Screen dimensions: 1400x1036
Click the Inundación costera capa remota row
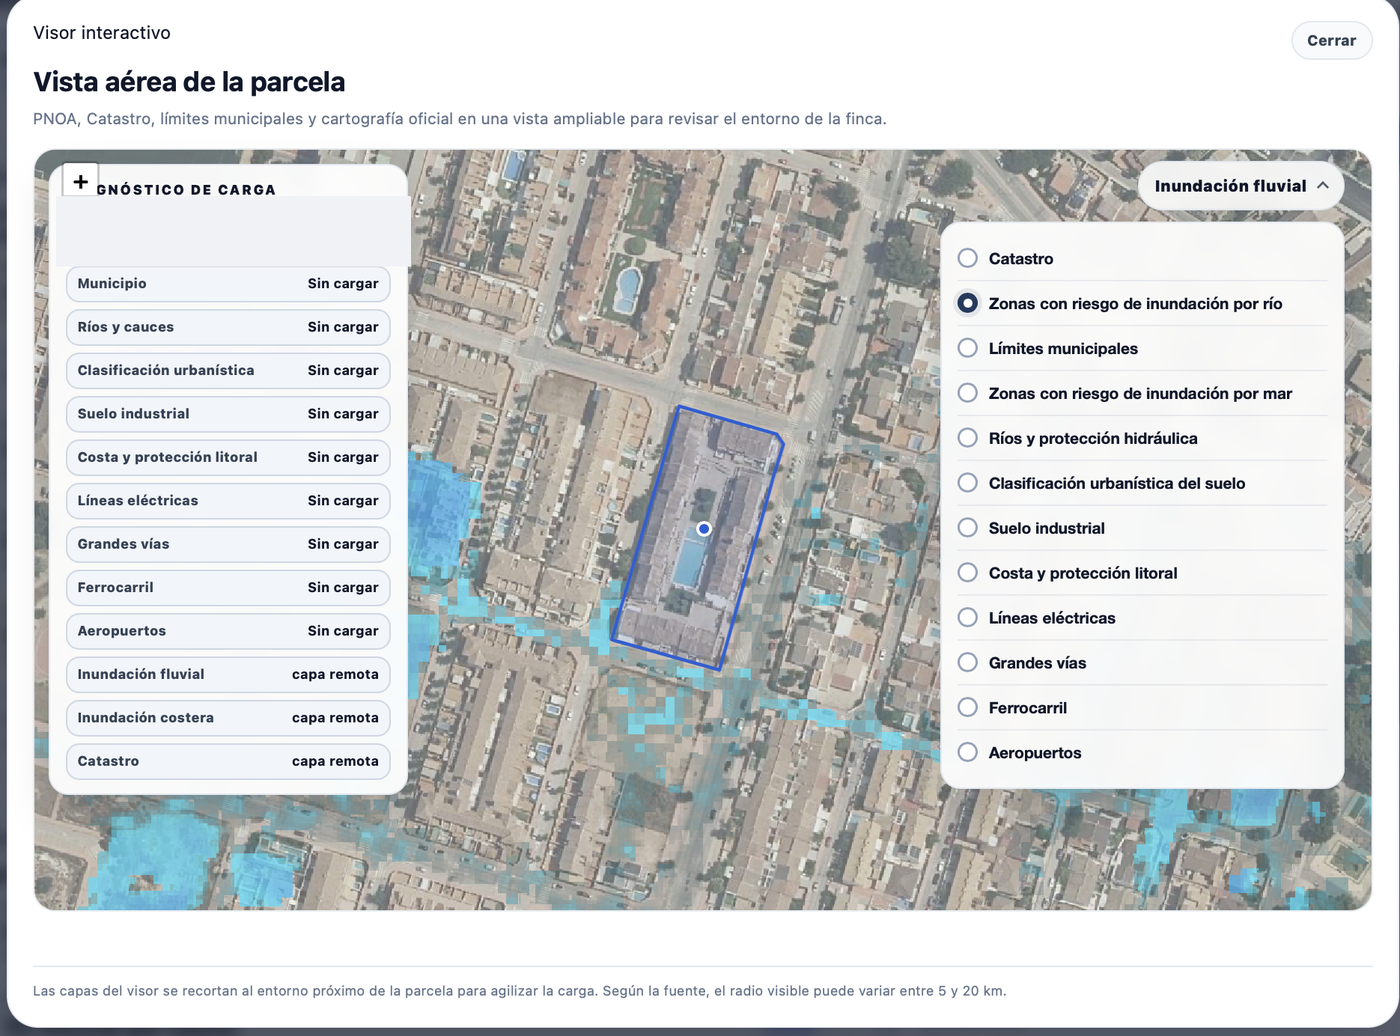[228, 718]
